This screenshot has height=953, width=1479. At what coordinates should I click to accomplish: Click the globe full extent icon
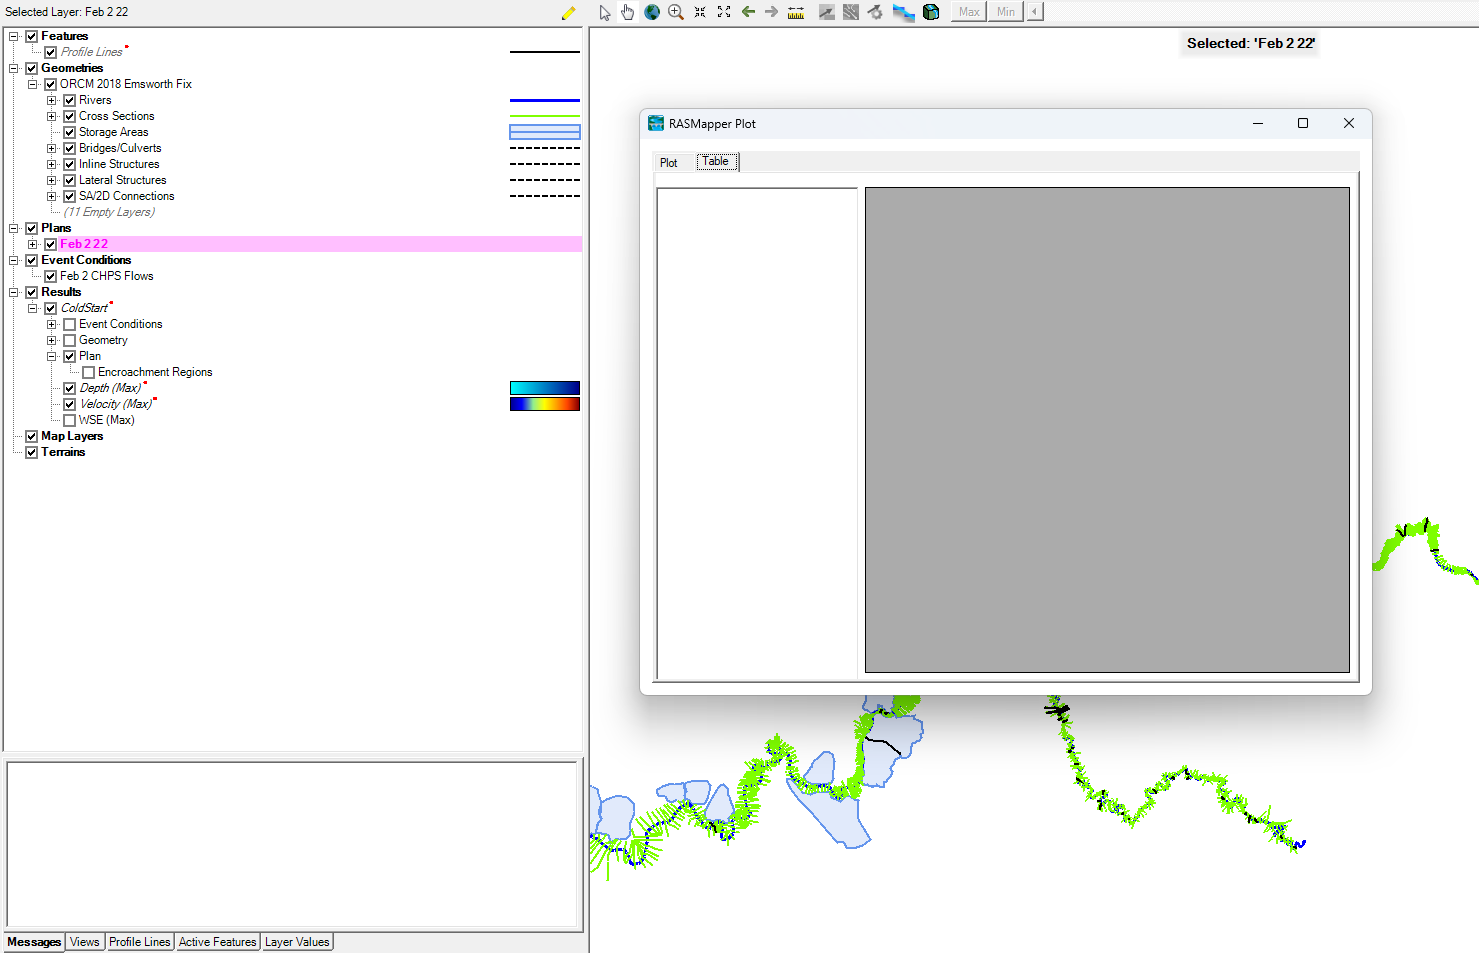coord(652,12)
